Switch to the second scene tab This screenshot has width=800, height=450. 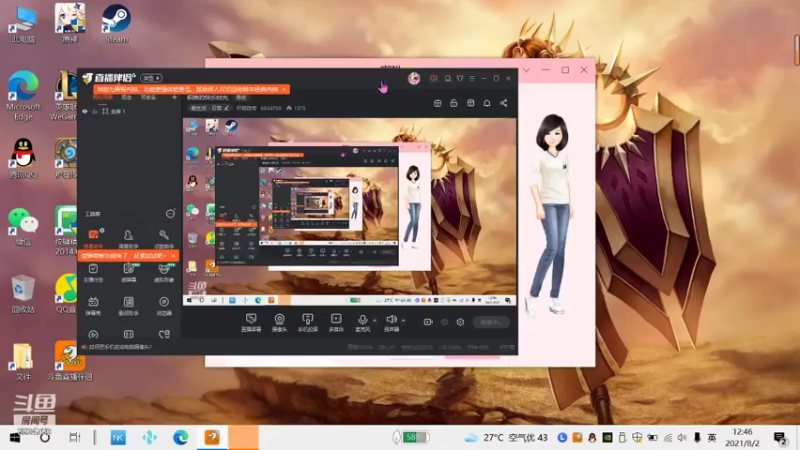click(x=127, y=97)
